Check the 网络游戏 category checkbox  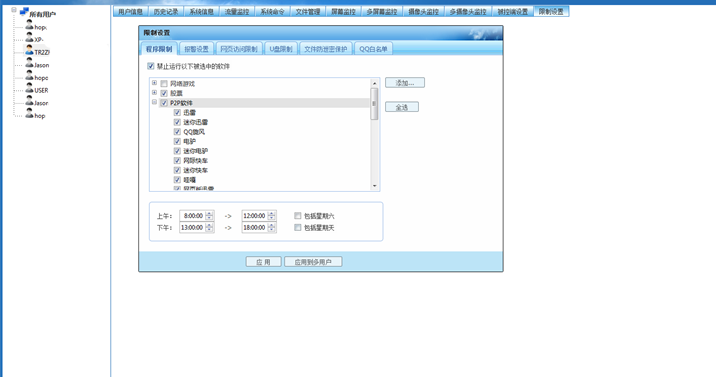(164, 84)
